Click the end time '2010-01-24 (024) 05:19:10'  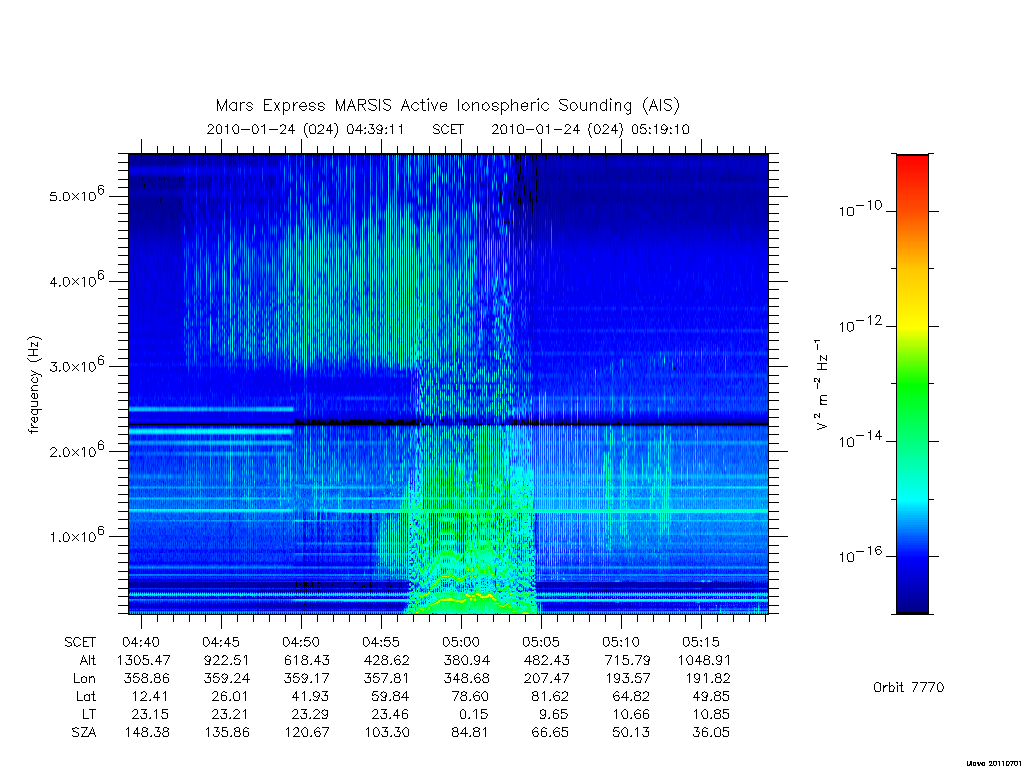[590, 129]
